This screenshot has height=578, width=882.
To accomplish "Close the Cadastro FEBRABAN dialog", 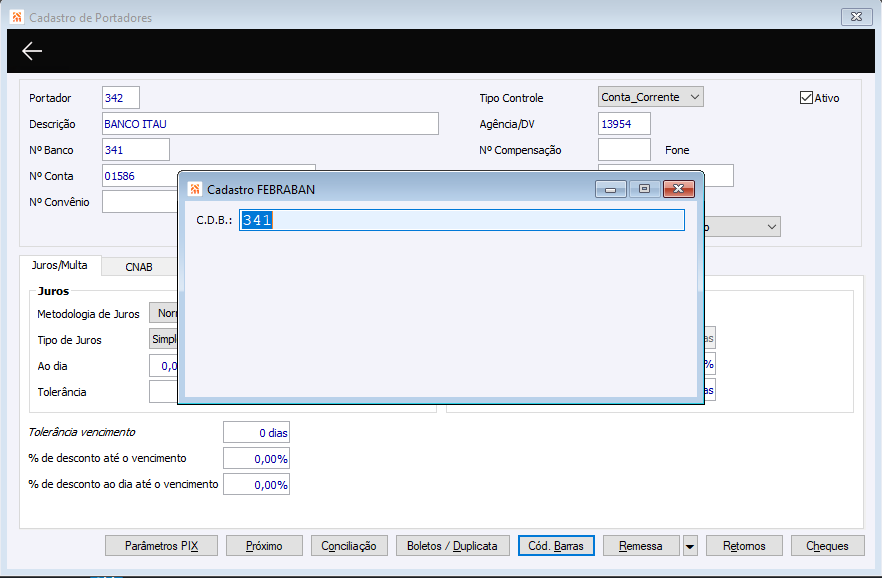I will coord(678,189).
